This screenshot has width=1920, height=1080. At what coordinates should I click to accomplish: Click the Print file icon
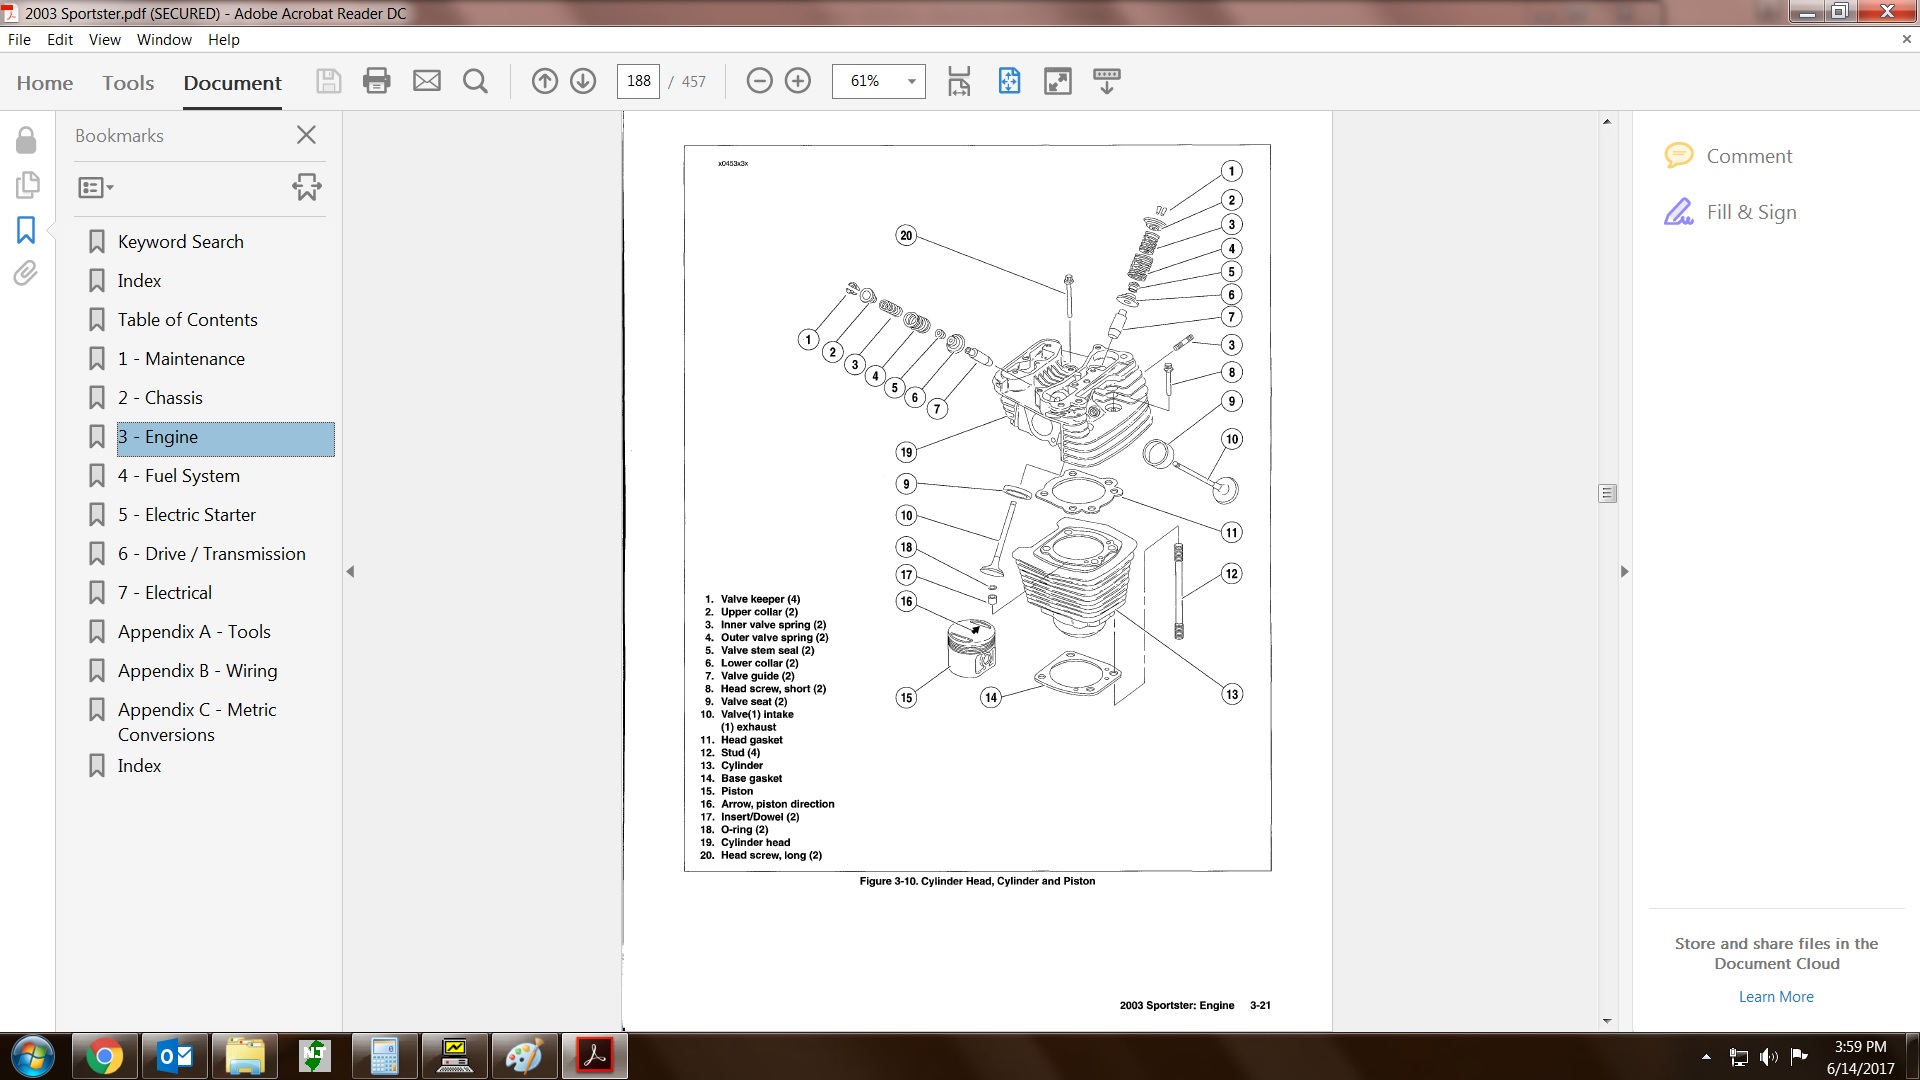(x=377, y=81)
